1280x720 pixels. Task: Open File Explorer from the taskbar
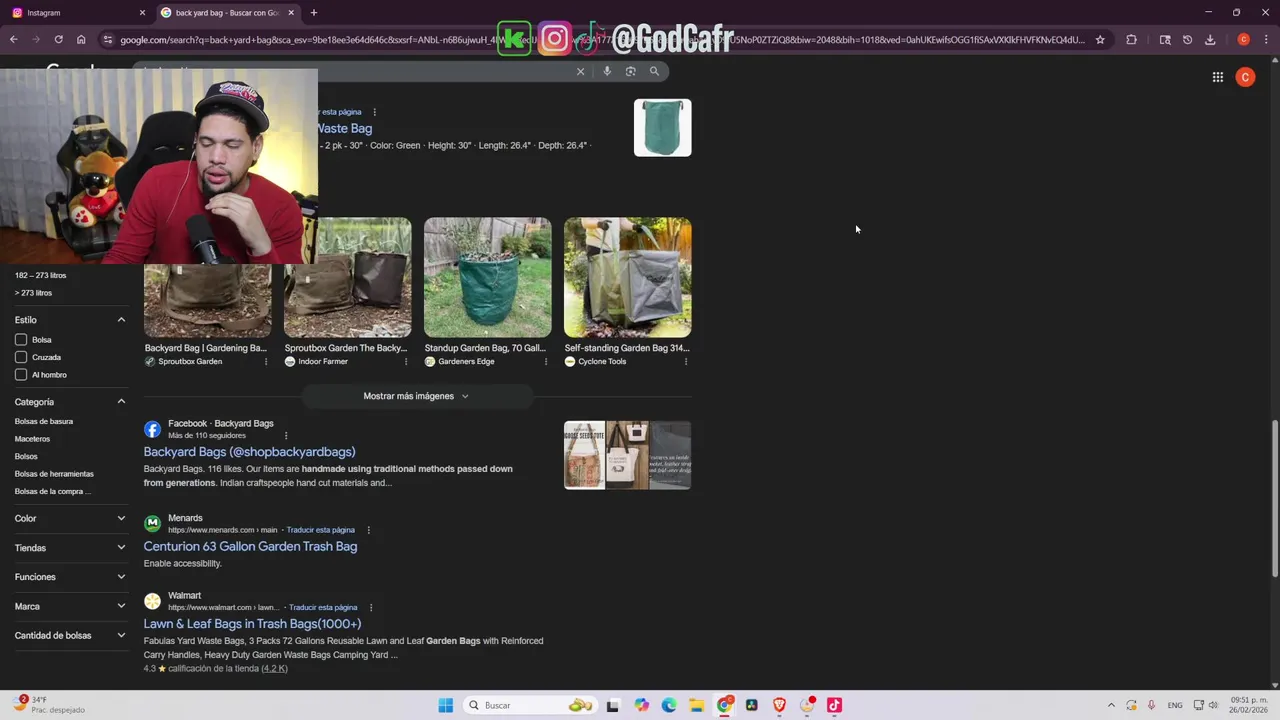697,705
